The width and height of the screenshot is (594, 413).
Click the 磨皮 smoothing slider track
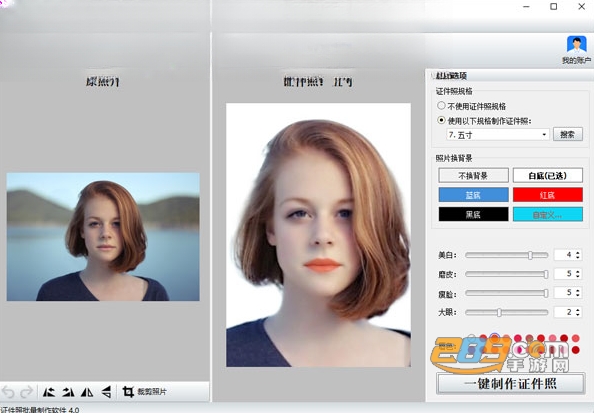[x=507, y=274]
